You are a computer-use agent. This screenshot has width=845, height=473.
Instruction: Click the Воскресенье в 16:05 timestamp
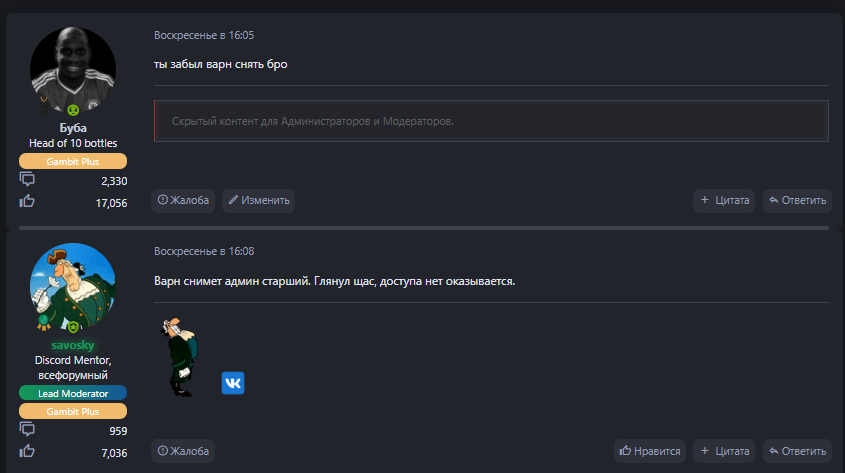[x=204, y=35]
